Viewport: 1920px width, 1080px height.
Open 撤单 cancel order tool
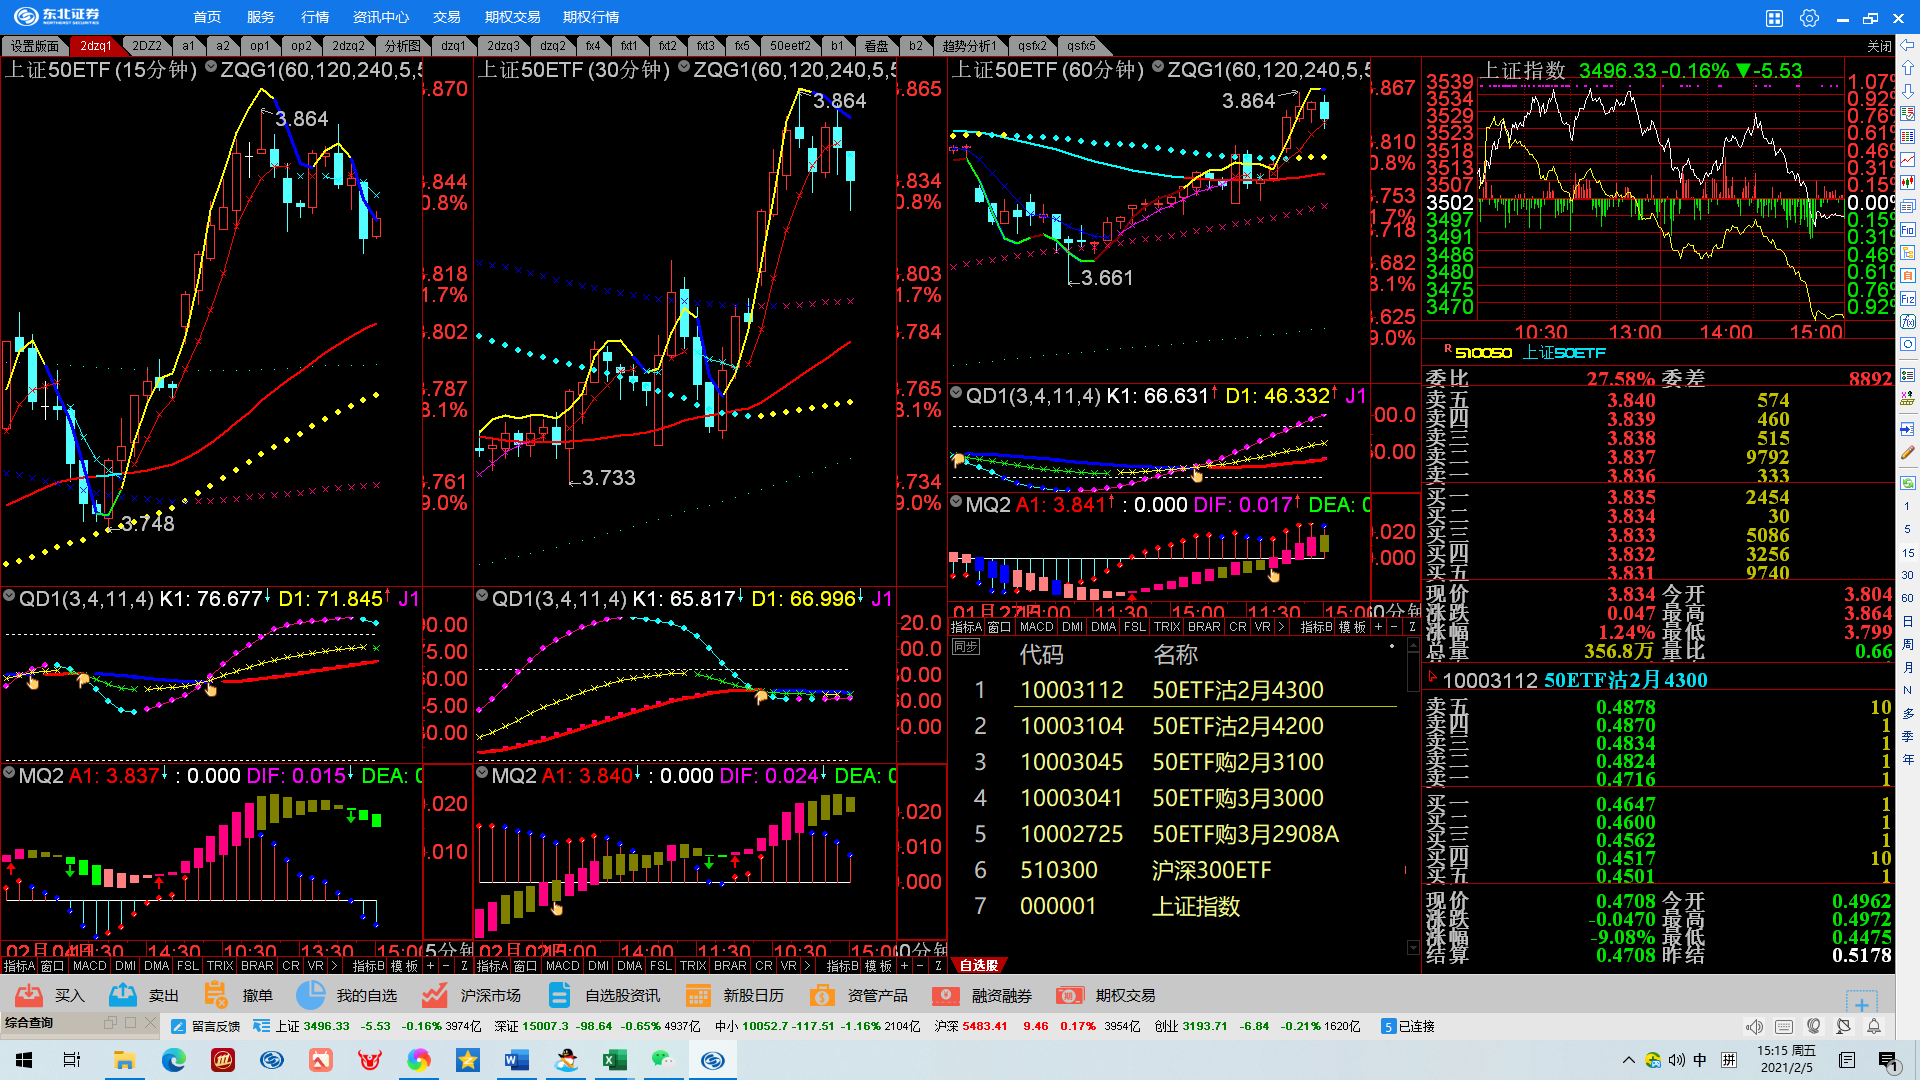[x=216, y=995]
